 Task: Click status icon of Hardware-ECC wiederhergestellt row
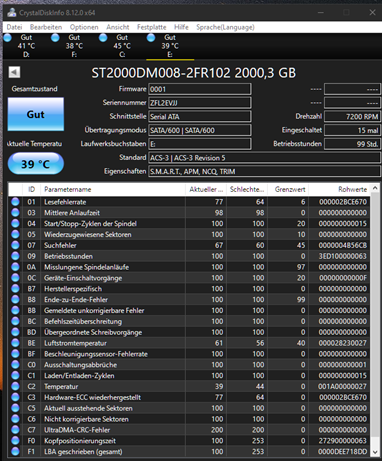[x=15, y=397]
